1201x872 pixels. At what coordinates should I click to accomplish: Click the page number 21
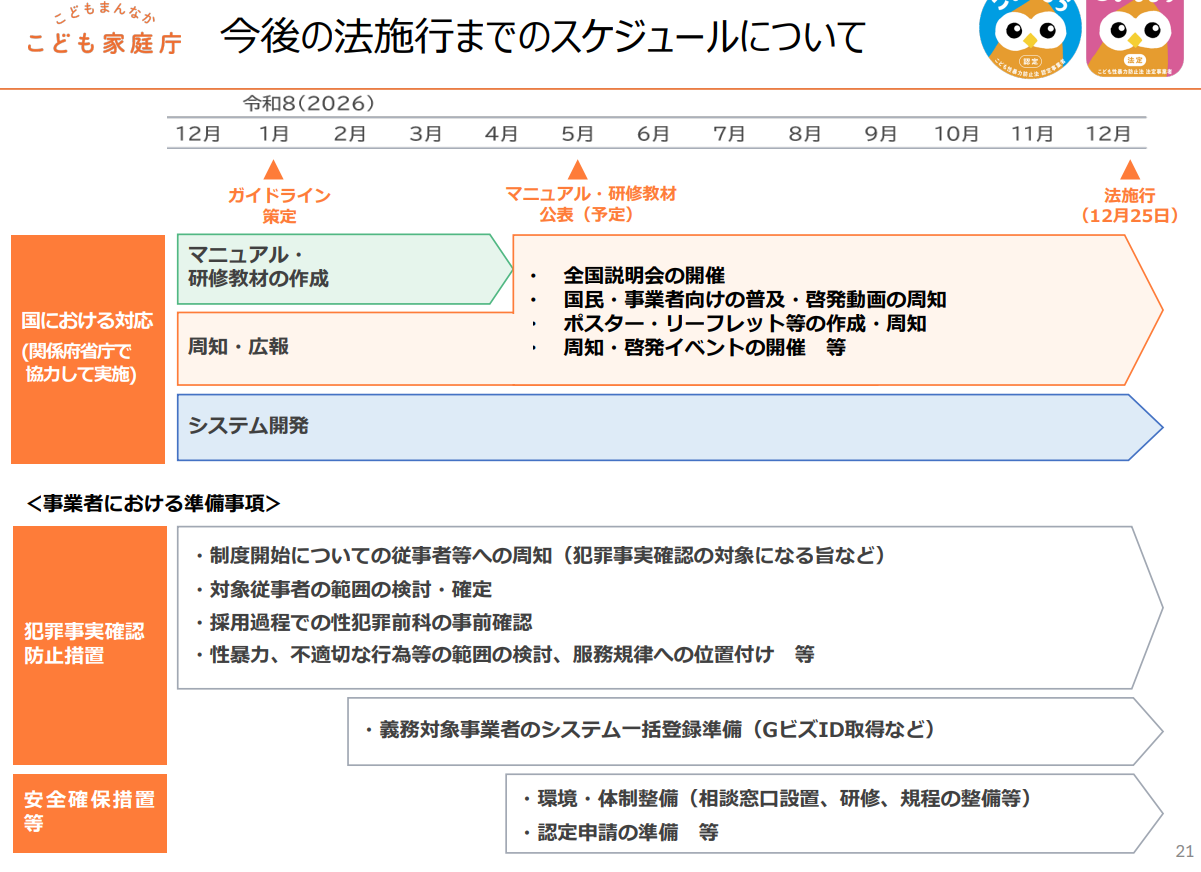(x=1184, y=852)
